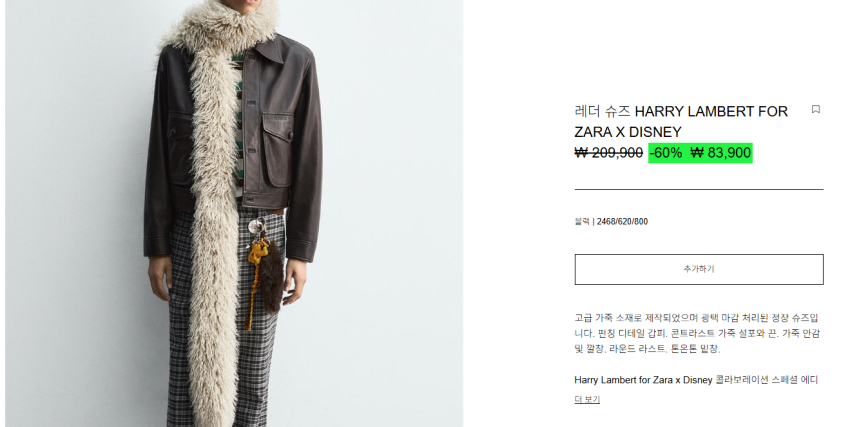Expand description via 더 보기 link
Screen dimensions: 850x427
[587, 399]
